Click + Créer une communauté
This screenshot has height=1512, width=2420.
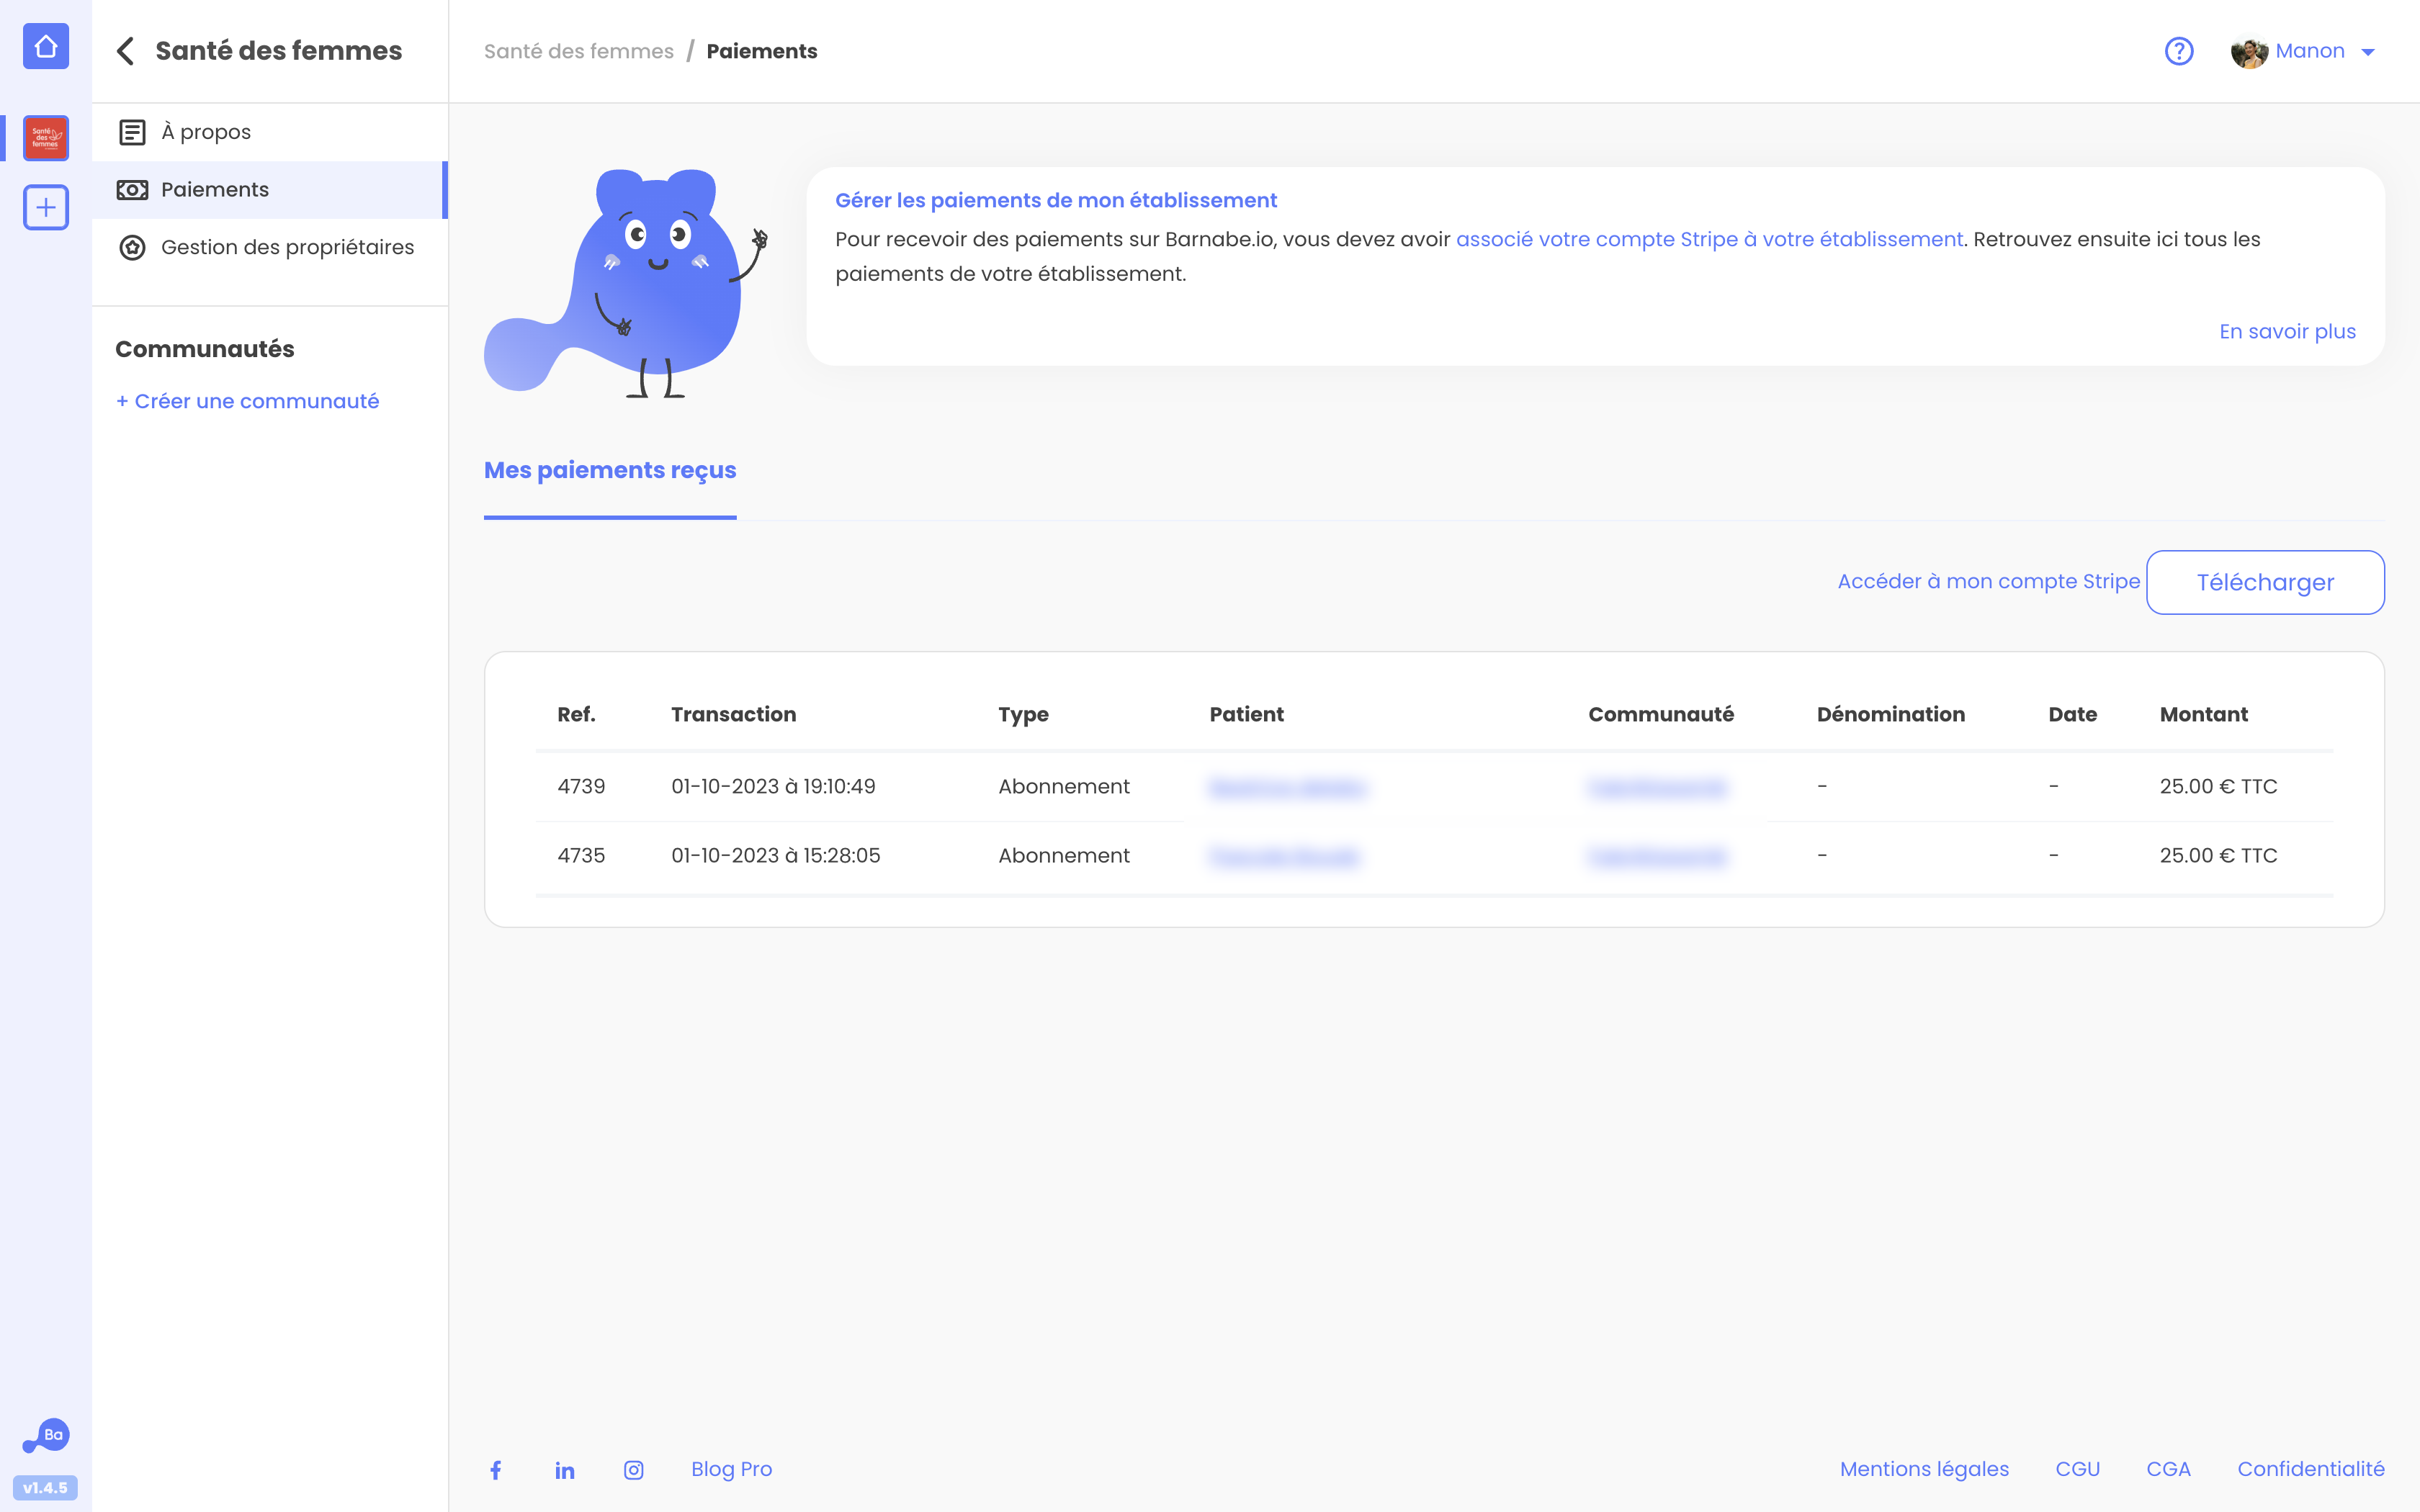pos(247,401)
